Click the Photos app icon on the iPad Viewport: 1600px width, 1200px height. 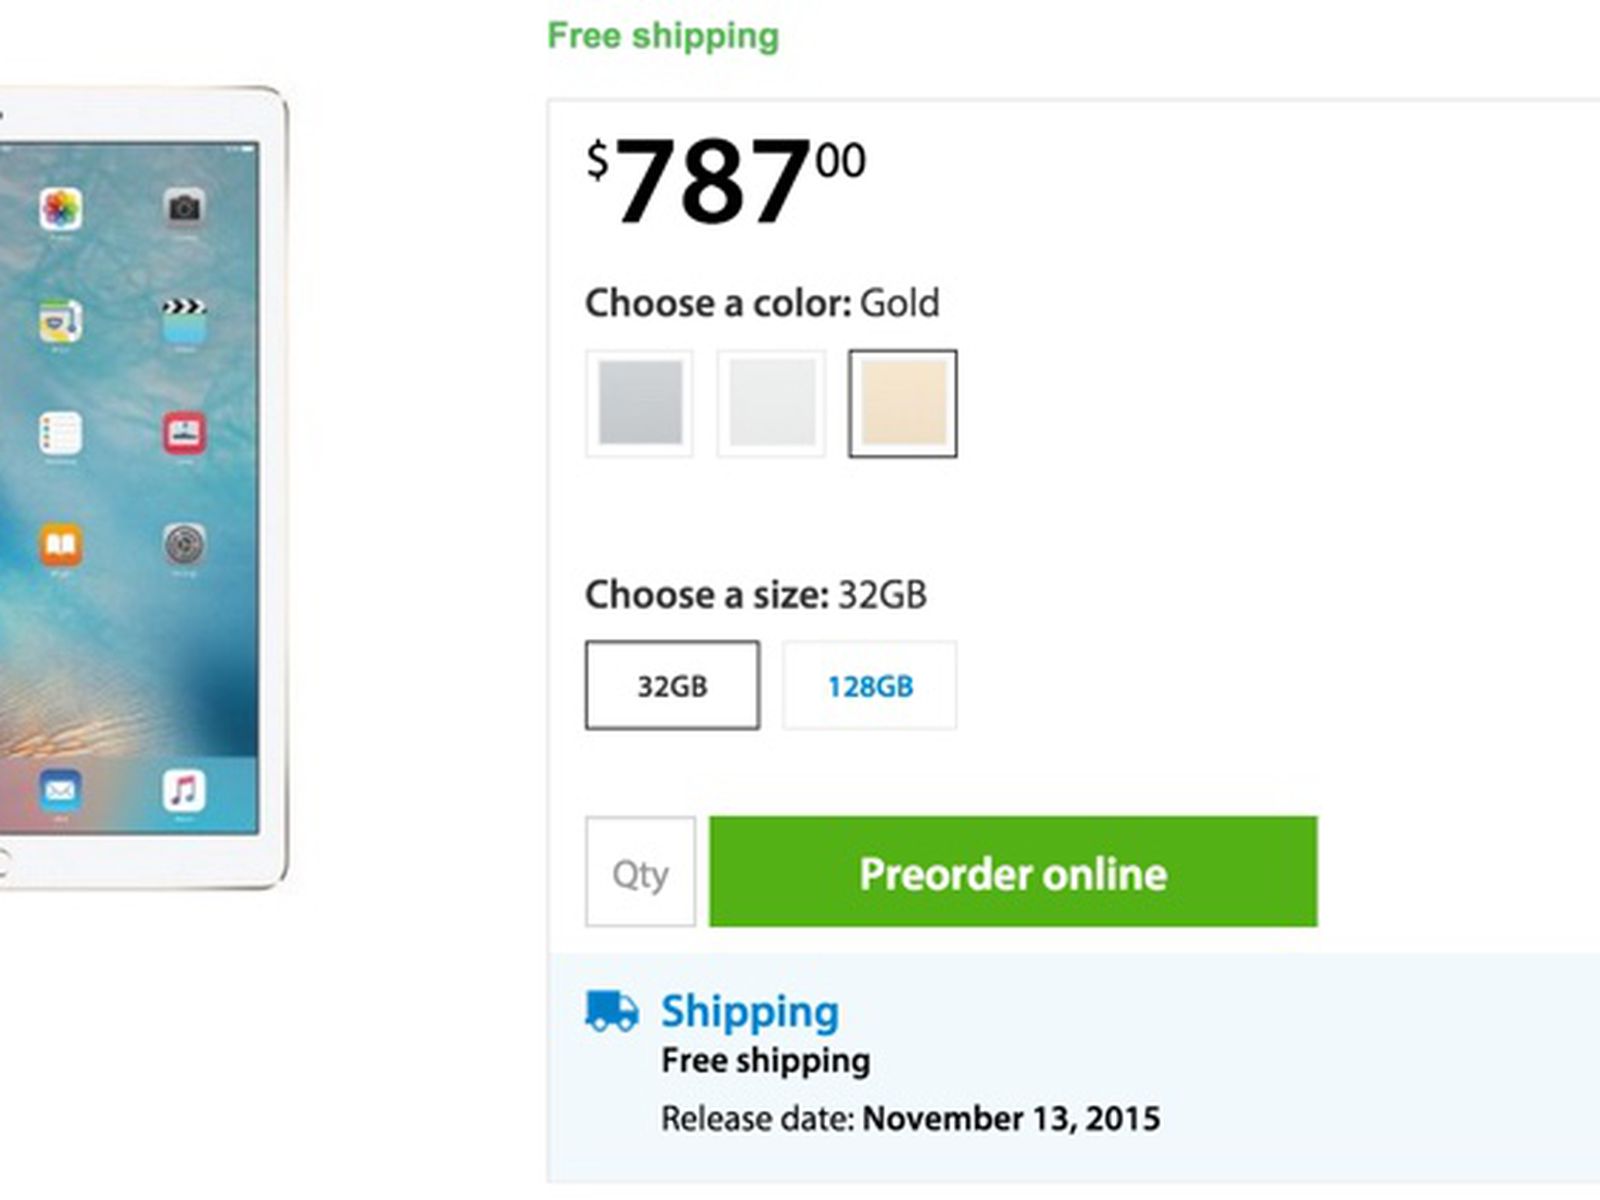(x=61, y=209)
